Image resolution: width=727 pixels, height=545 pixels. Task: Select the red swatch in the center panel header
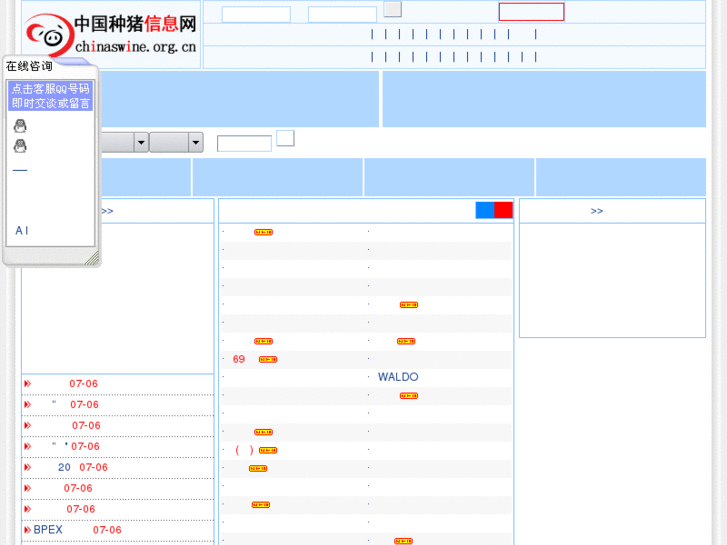tap(504, 210)
